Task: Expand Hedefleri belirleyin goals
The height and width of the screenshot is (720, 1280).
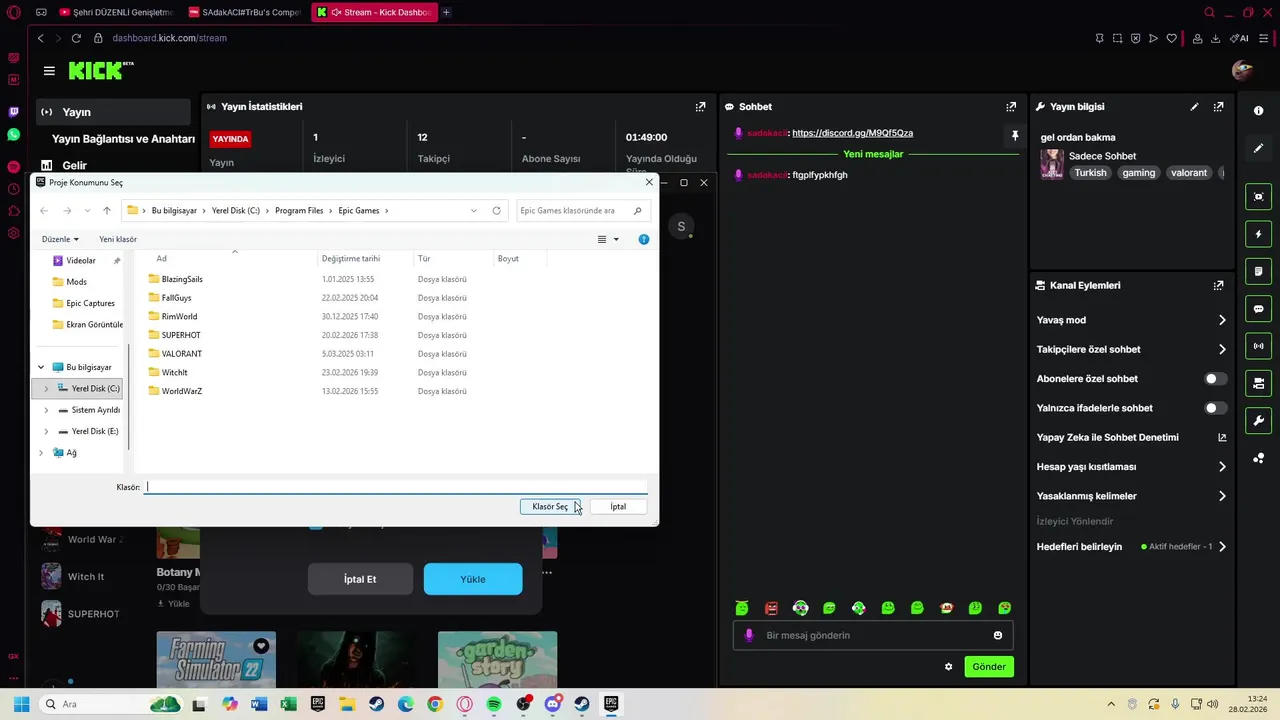Action: coord(1222,547)
